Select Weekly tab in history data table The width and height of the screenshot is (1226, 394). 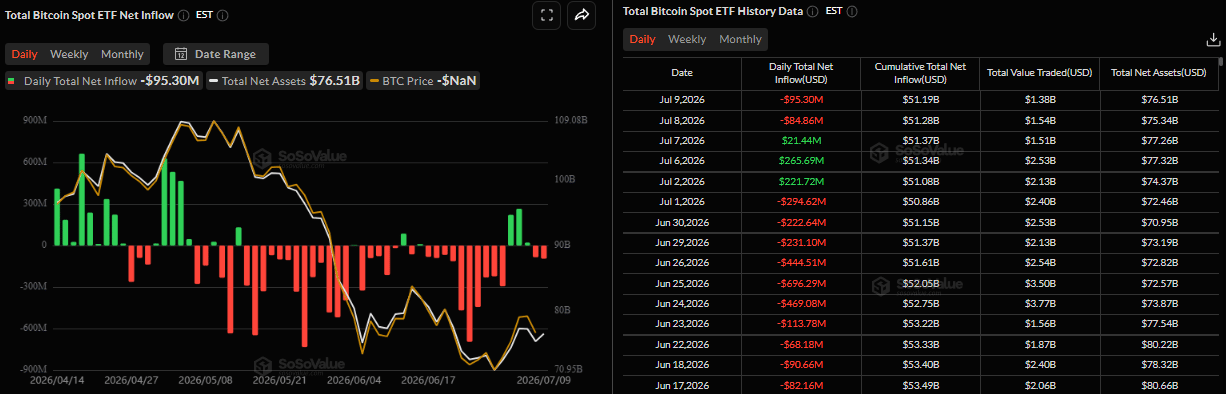coord(687,39)
